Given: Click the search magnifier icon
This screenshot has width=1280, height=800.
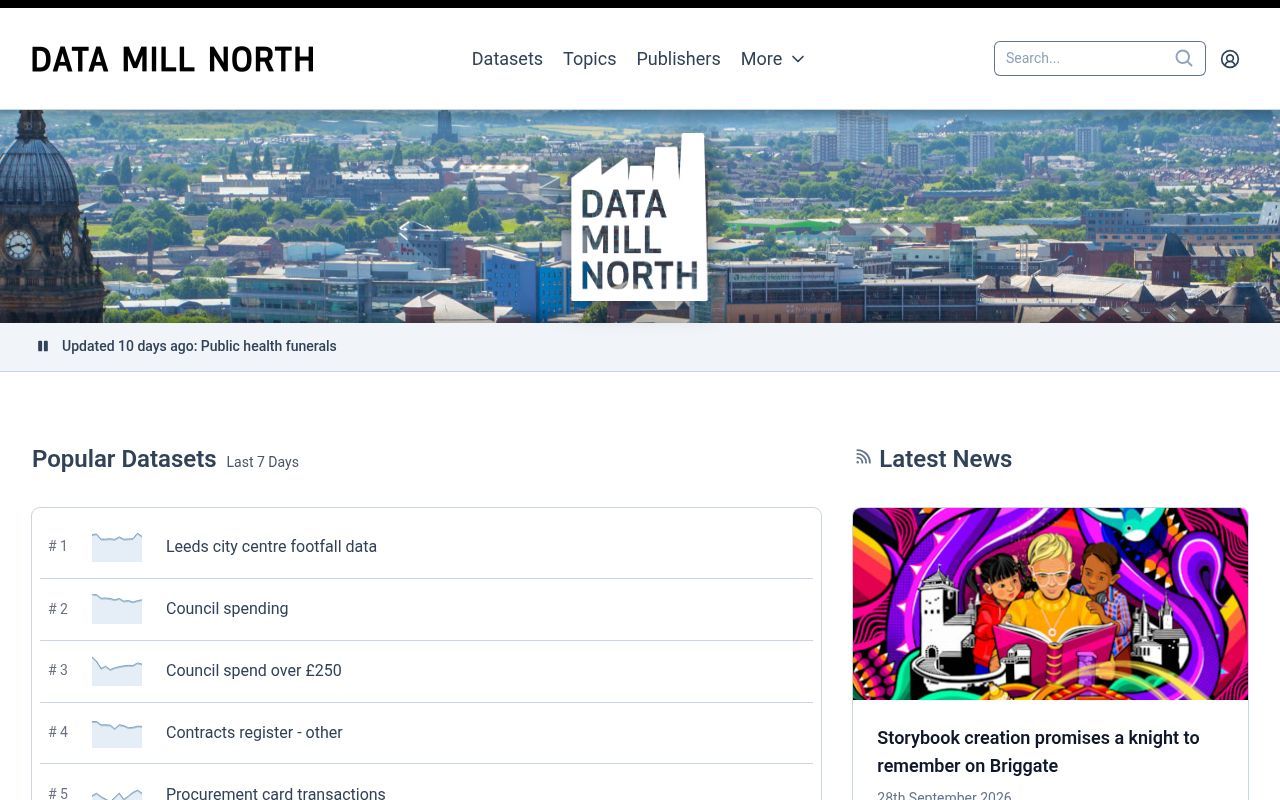Looking at the screenshot, I should coord(1184,58).
